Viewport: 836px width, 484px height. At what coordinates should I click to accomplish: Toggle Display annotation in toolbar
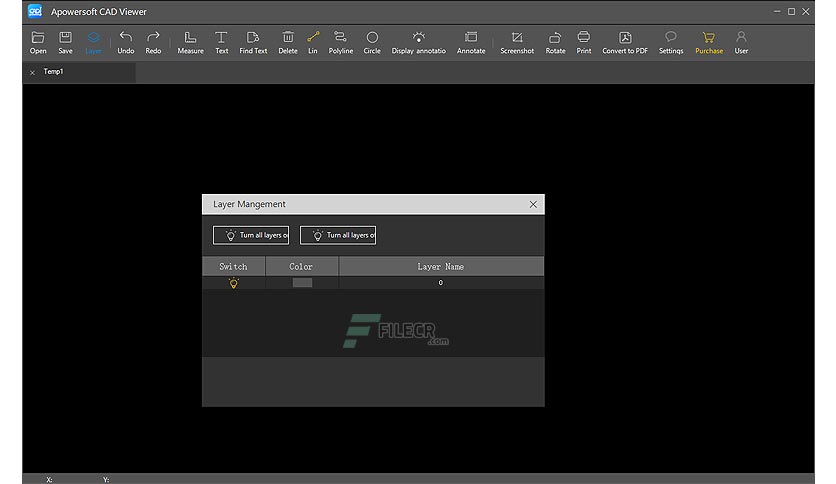(419, 42)
